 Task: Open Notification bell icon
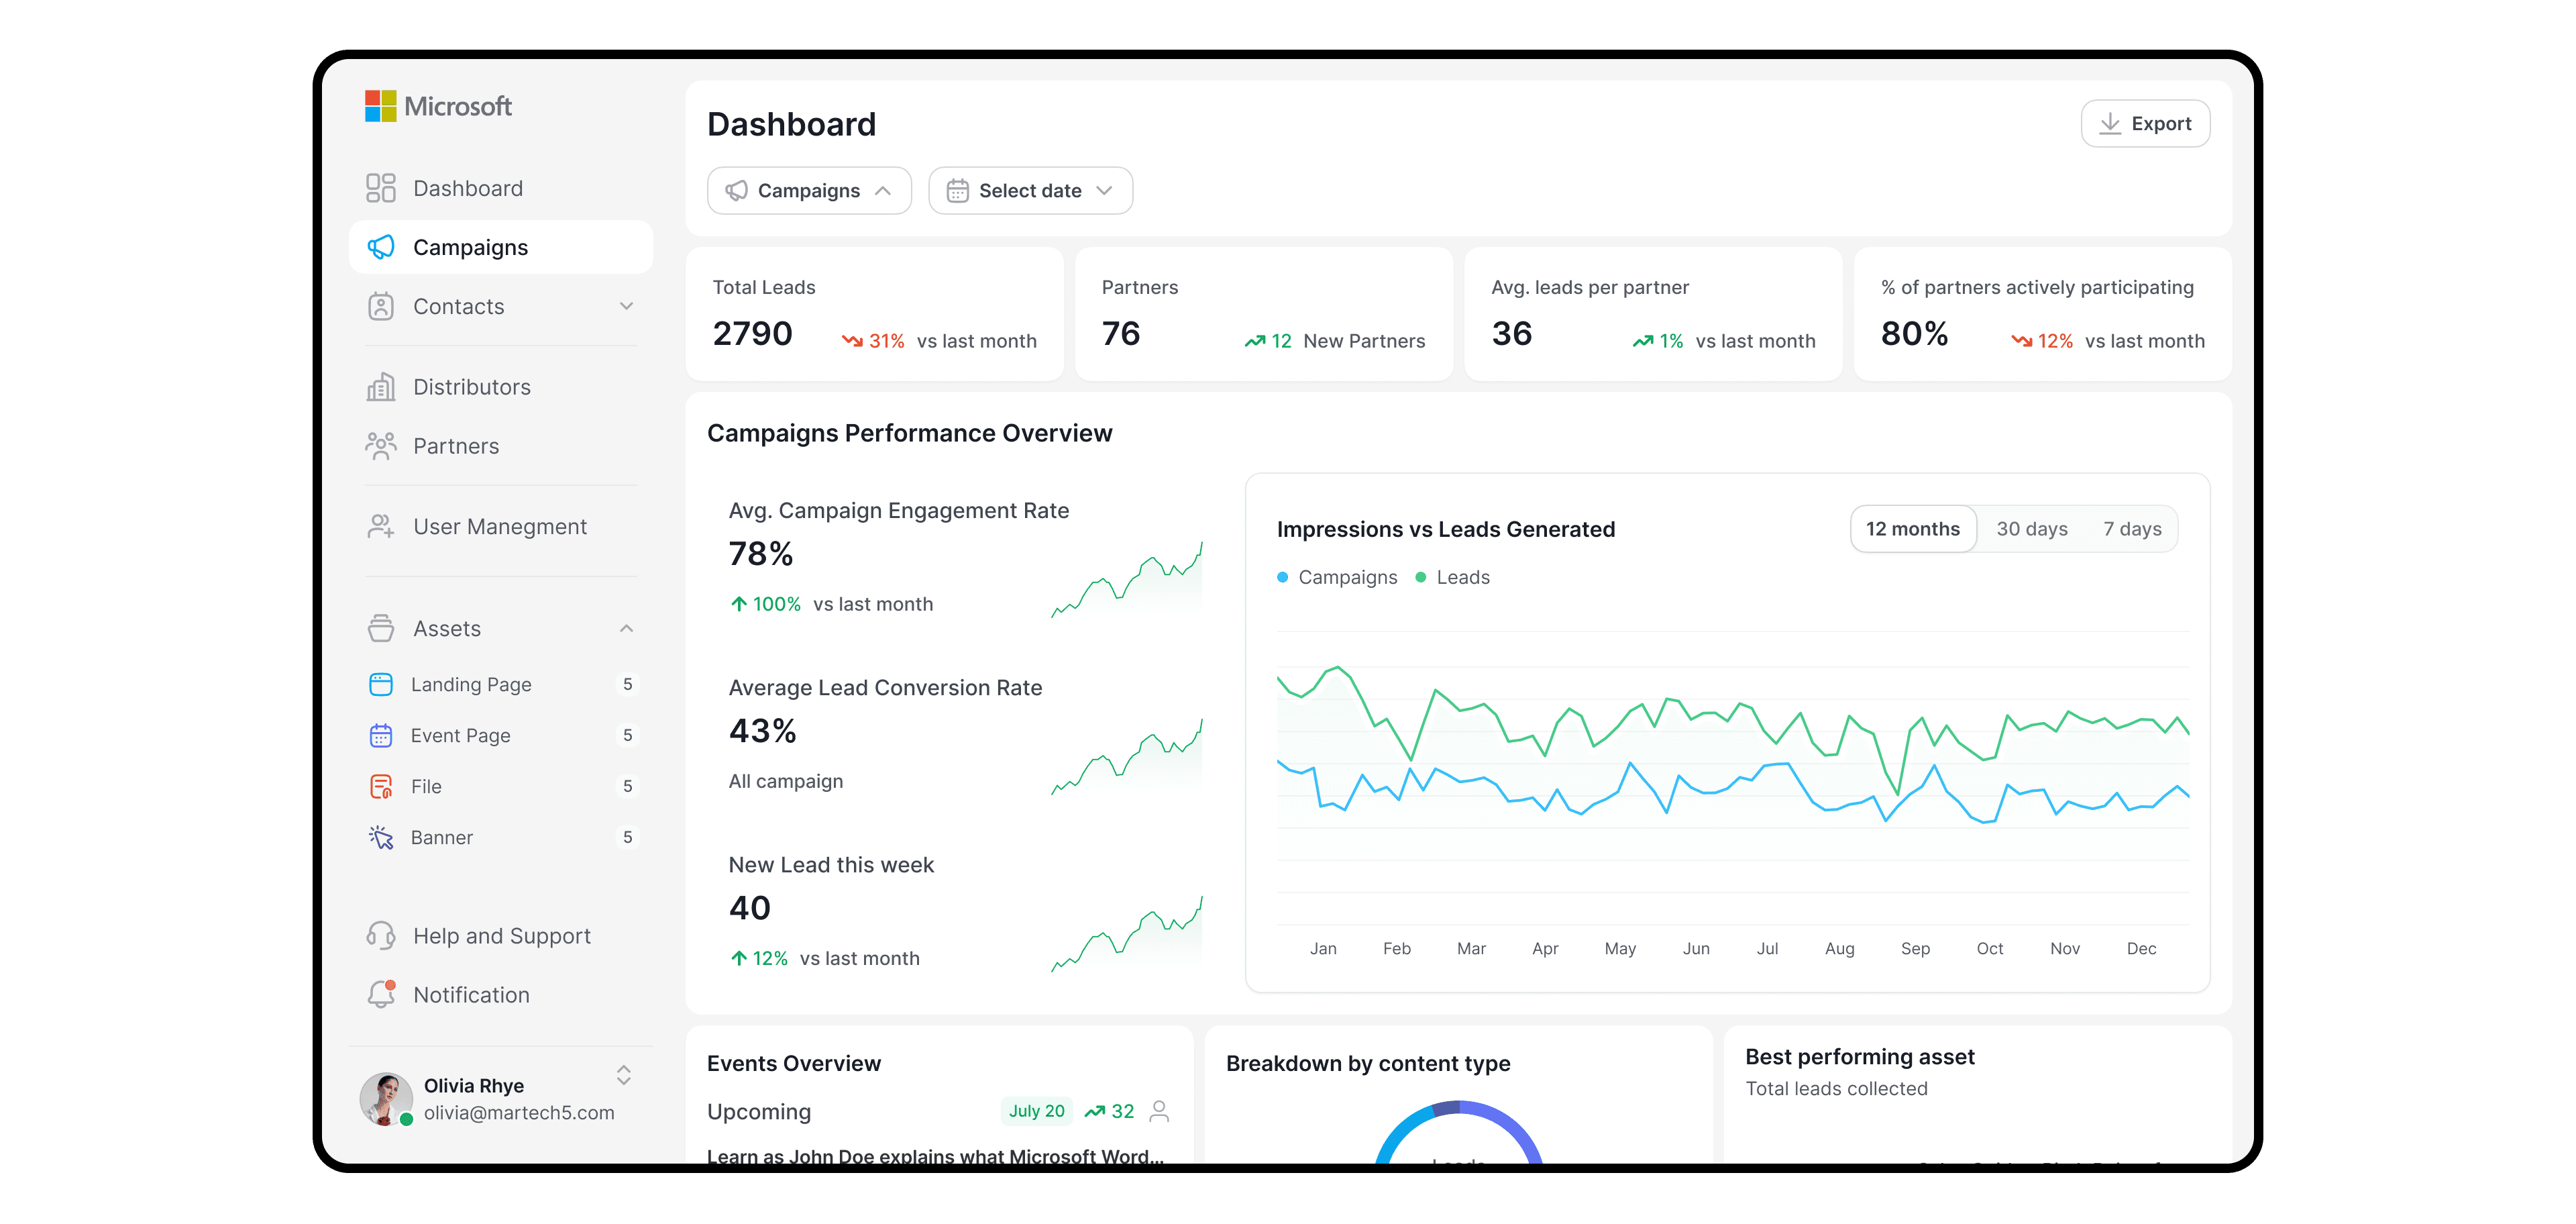380,995
